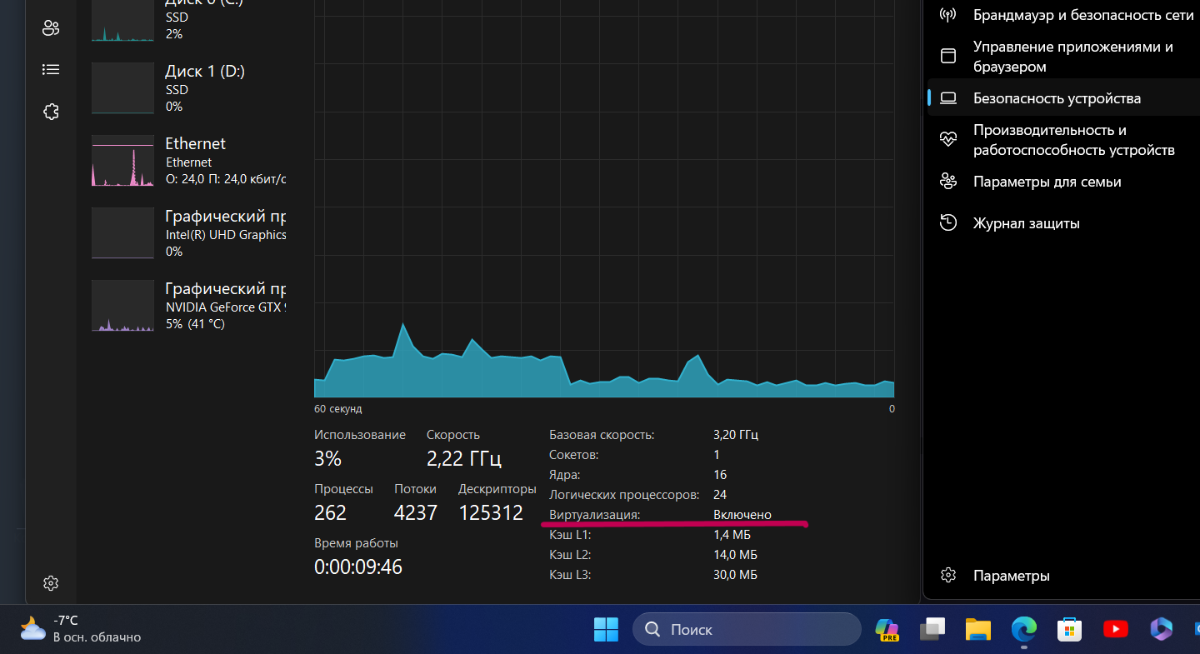Open Copilot from the taskbar
The image size is (1200, 654).
pos(887,629)
